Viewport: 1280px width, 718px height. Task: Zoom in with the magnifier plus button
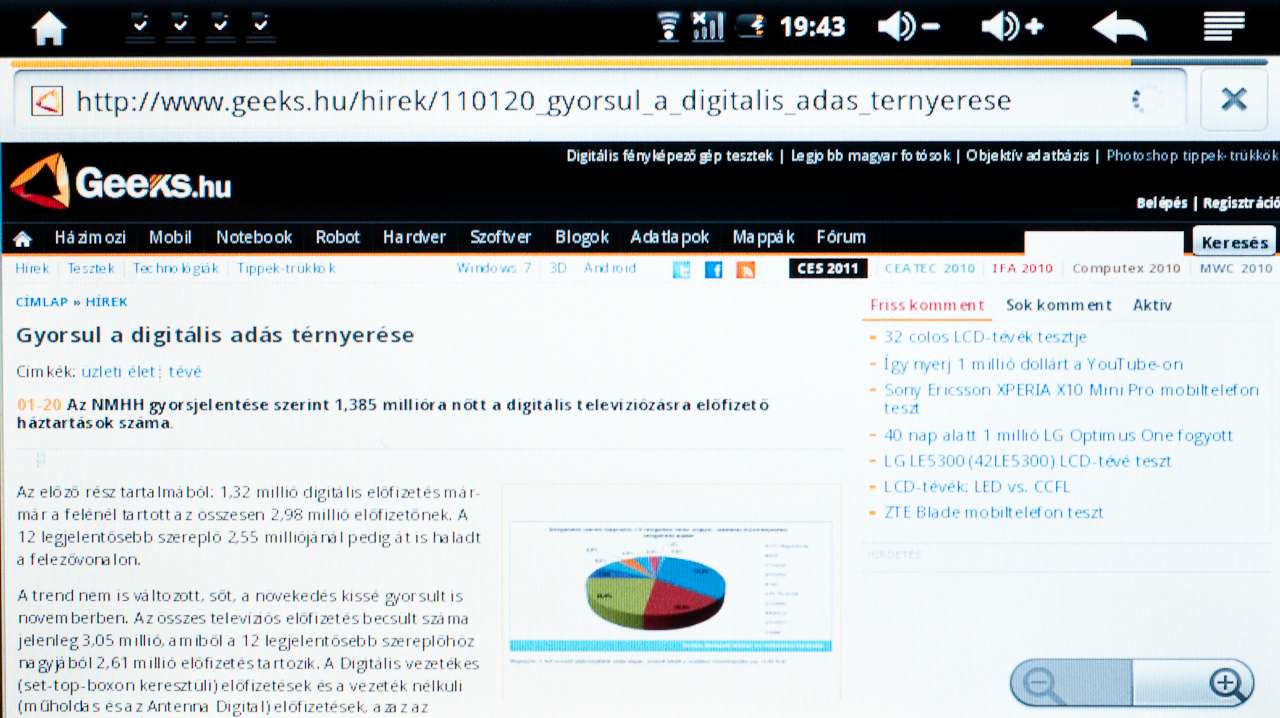point(1225,684)
